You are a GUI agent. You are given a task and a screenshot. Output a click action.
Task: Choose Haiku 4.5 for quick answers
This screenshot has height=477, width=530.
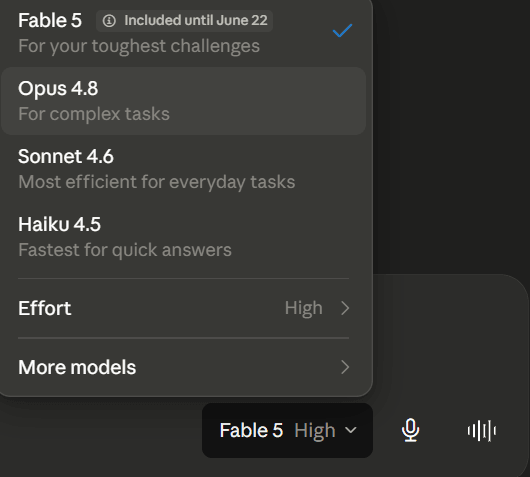click(184, 237)
